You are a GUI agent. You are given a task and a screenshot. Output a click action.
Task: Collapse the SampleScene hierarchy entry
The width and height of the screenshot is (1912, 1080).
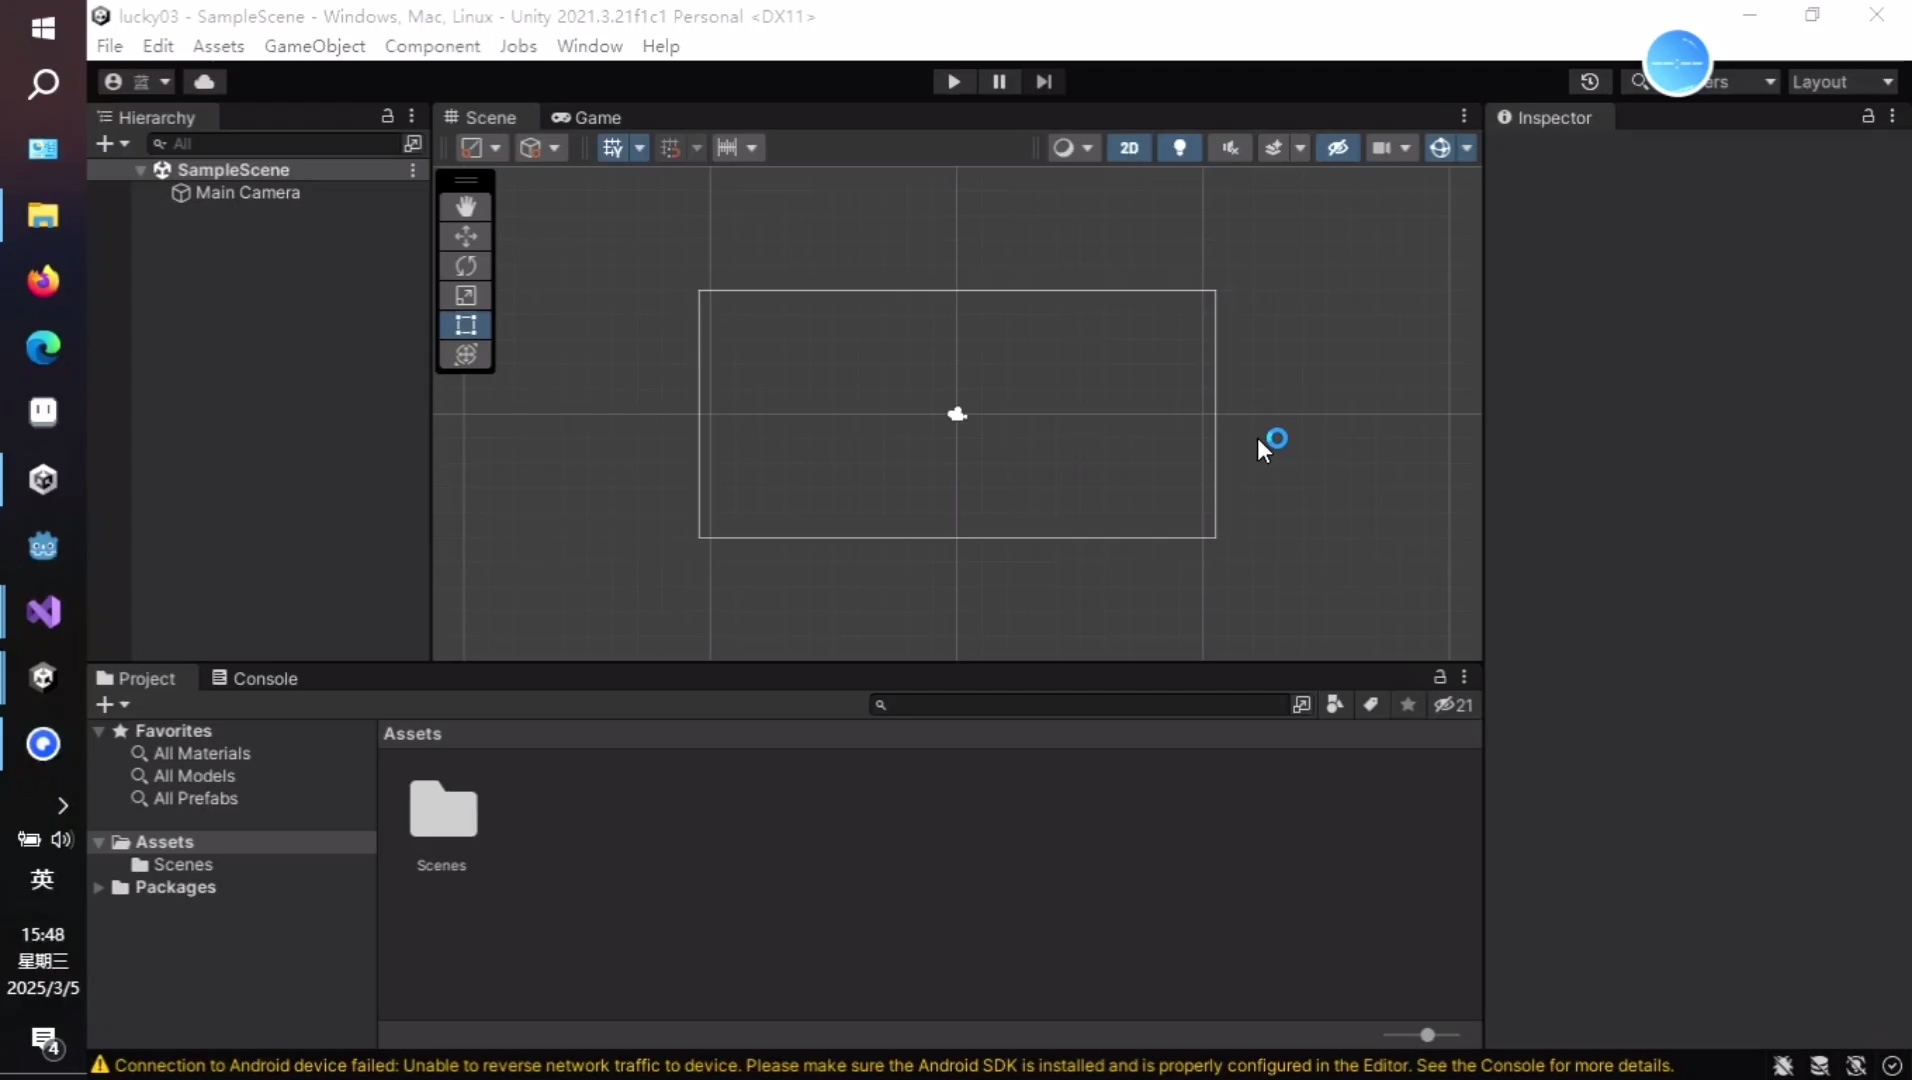point(140,170)
